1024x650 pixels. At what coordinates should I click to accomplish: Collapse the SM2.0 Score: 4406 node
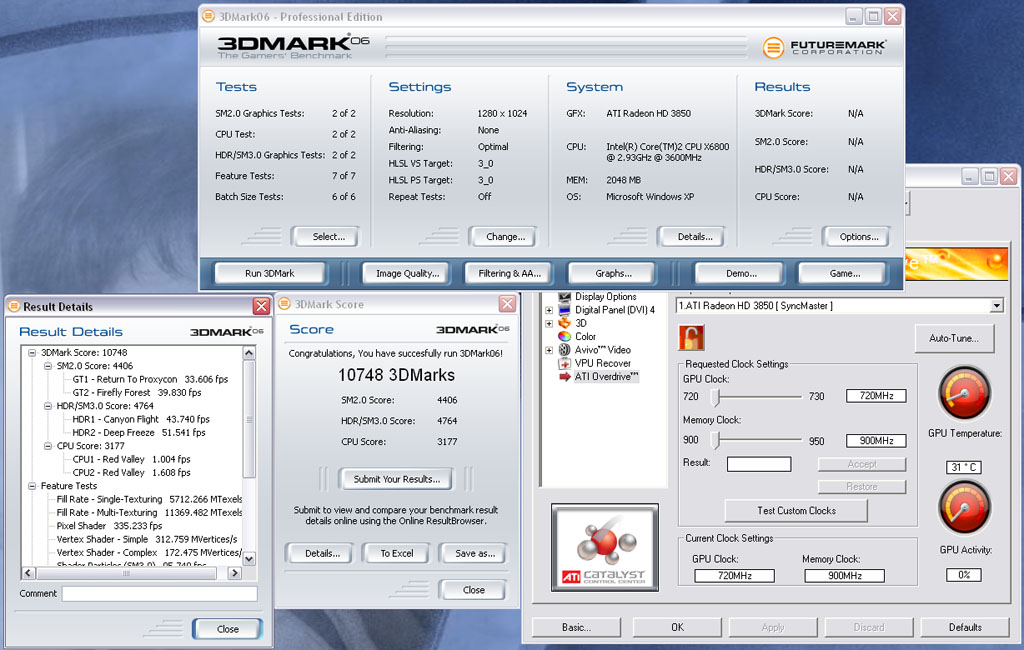point(48,366)
